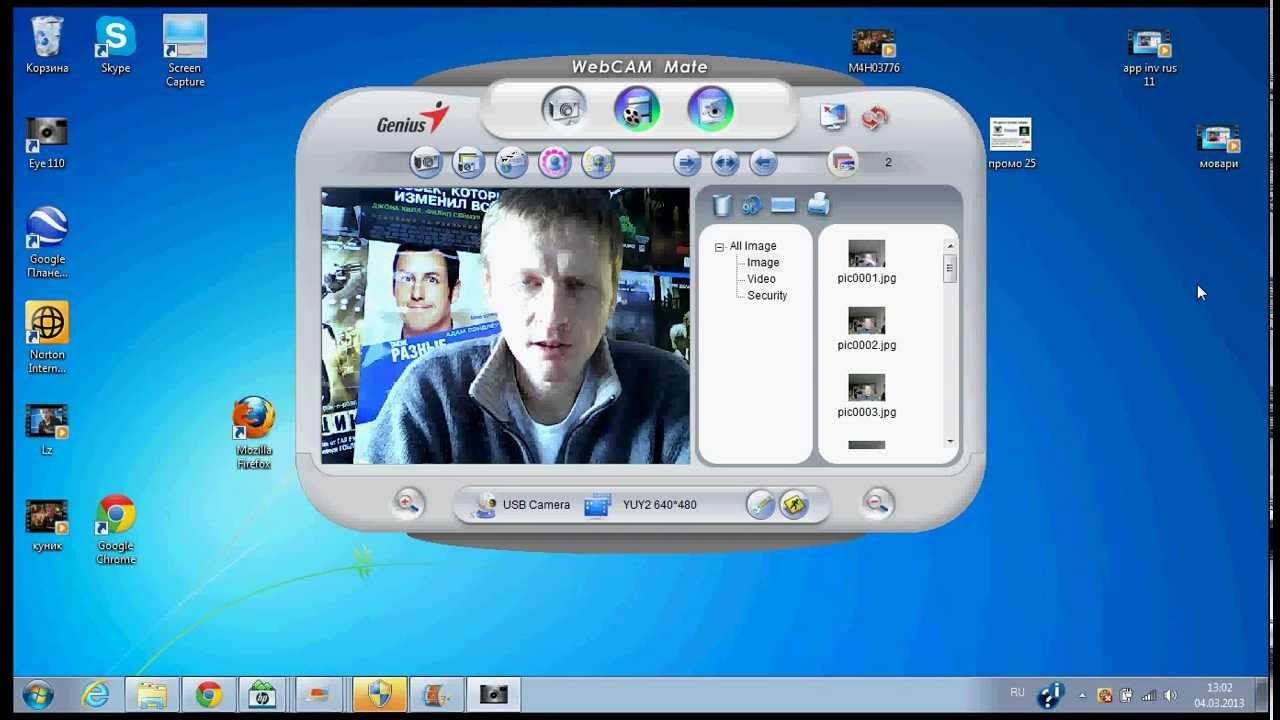Select the All Image tree root

point(753,246)
